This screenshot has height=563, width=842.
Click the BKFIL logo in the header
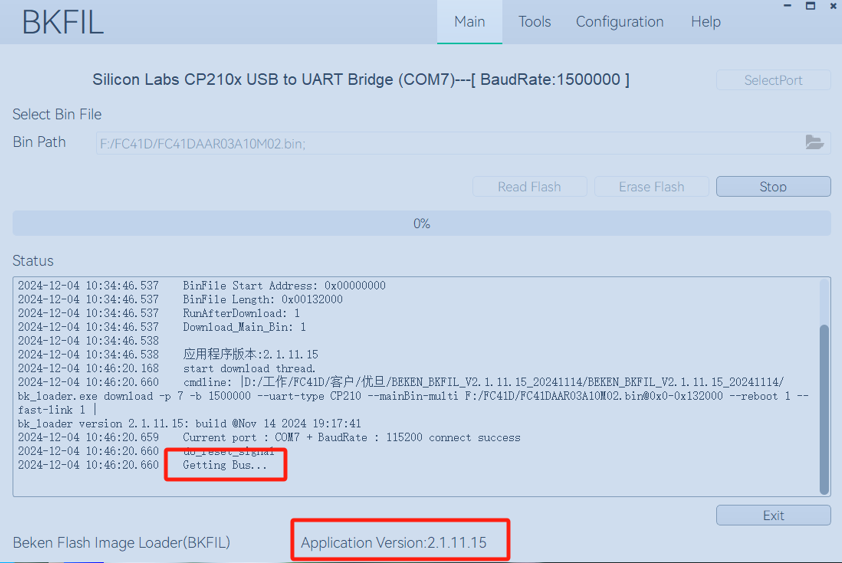coord(62,23)
